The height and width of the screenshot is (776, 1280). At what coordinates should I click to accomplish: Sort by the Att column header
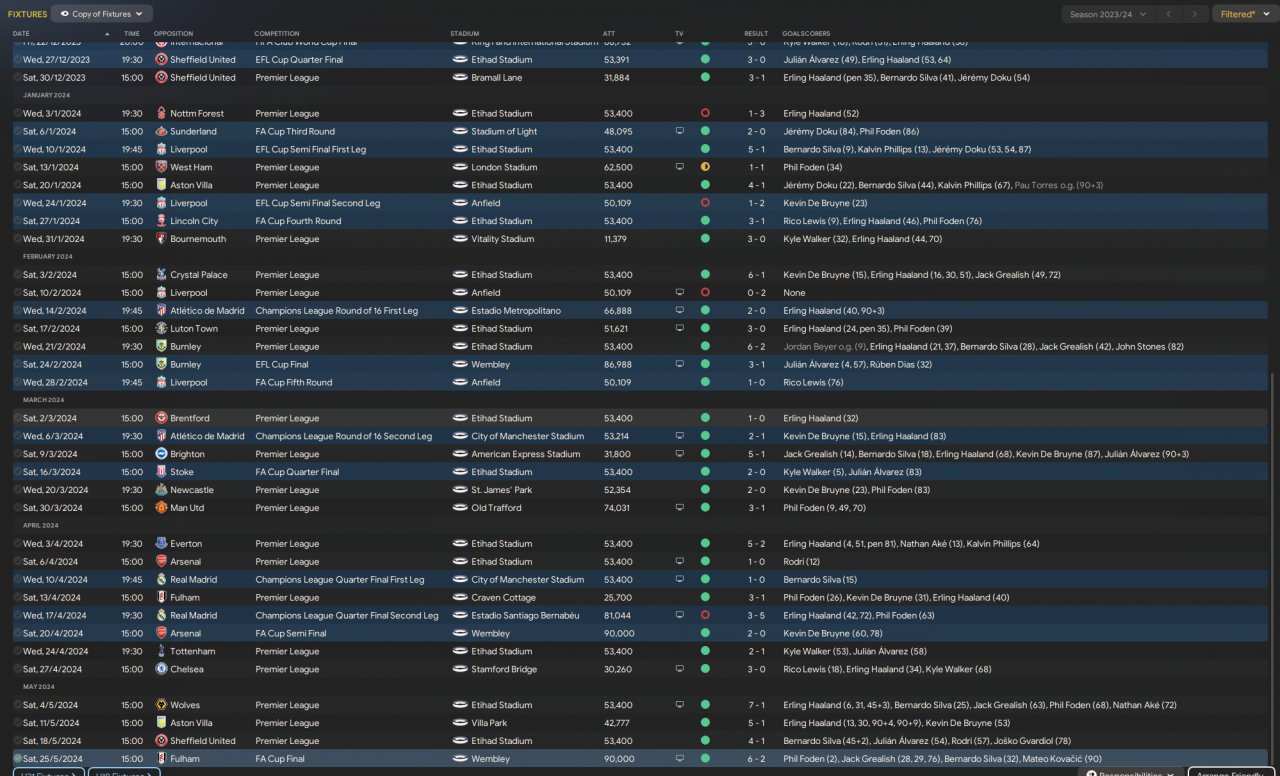[x=609, y=34]
